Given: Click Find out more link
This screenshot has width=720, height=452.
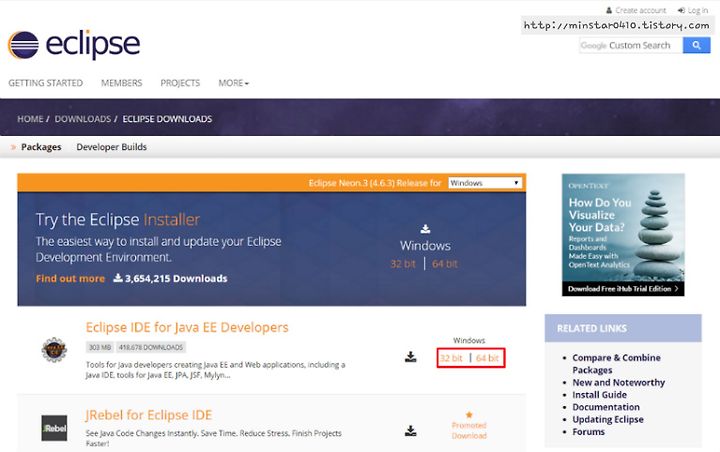Looking at the screenshot, I should click(x=70, y=278).
